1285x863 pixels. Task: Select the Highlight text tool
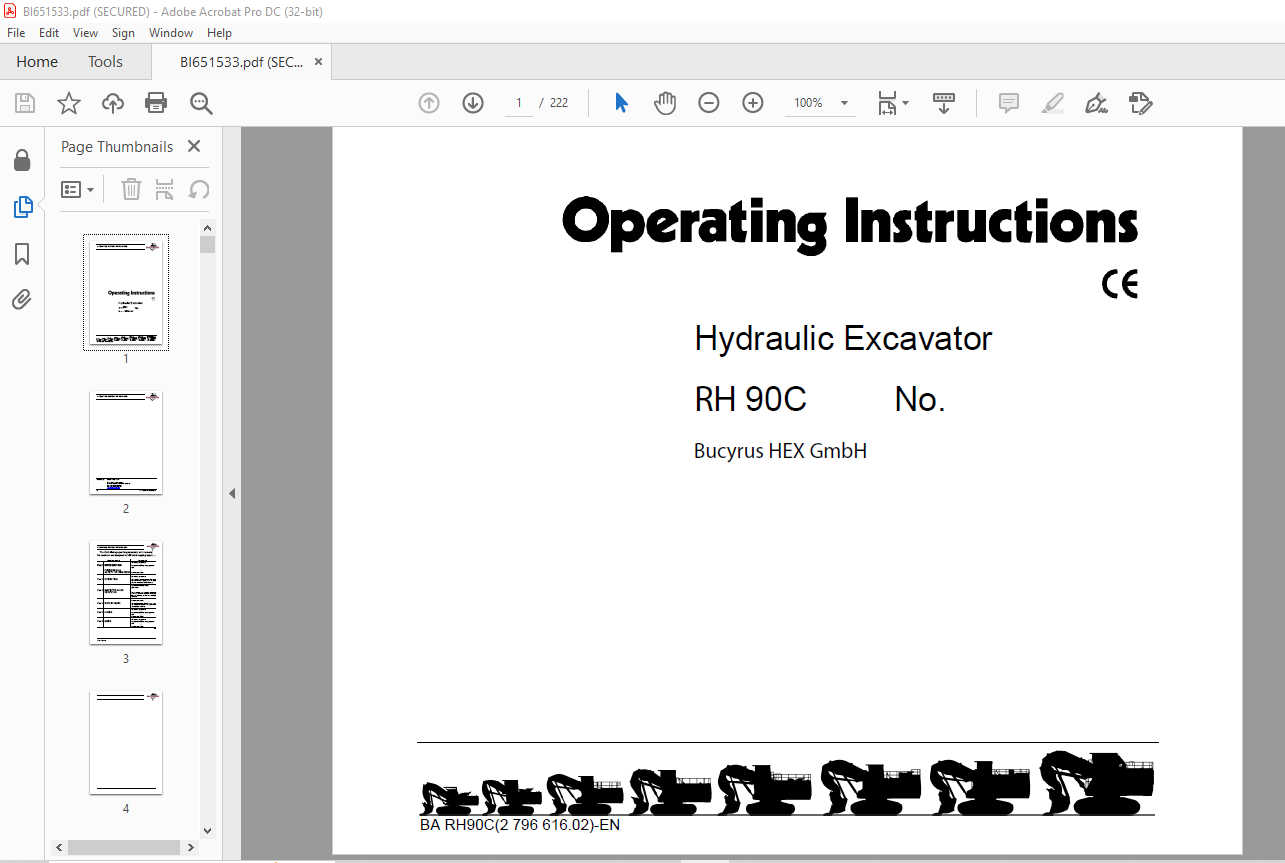pos(1052,103)
